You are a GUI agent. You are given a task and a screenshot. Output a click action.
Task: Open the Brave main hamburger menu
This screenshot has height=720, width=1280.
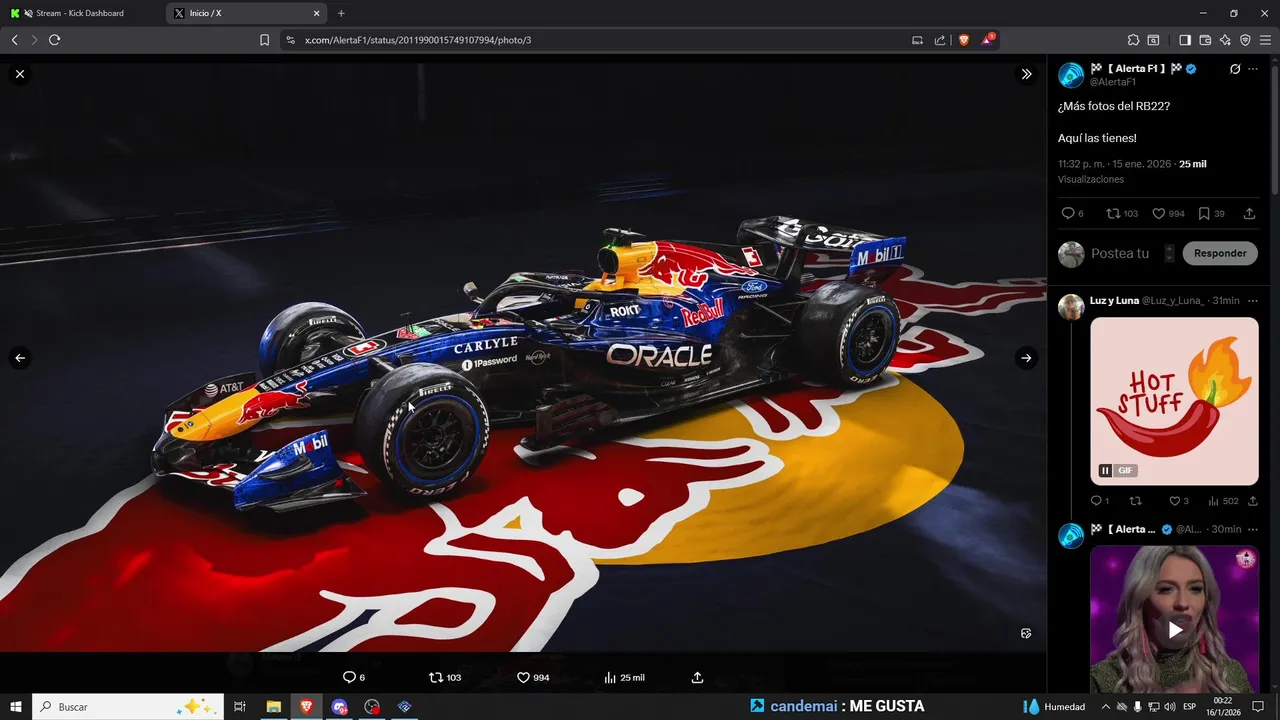[1265, 40]
